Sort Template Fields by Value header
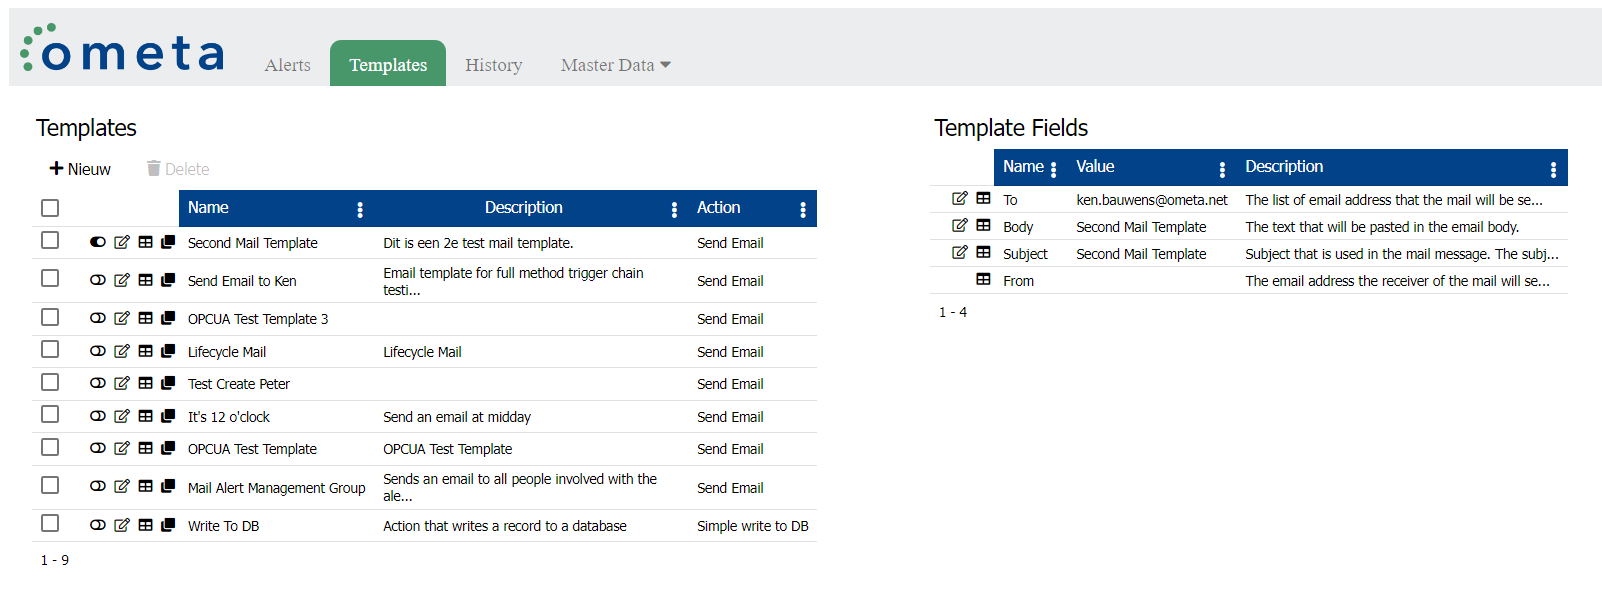The width and height of the screenshot is (1602, 604). click(x=1095, y=166)
